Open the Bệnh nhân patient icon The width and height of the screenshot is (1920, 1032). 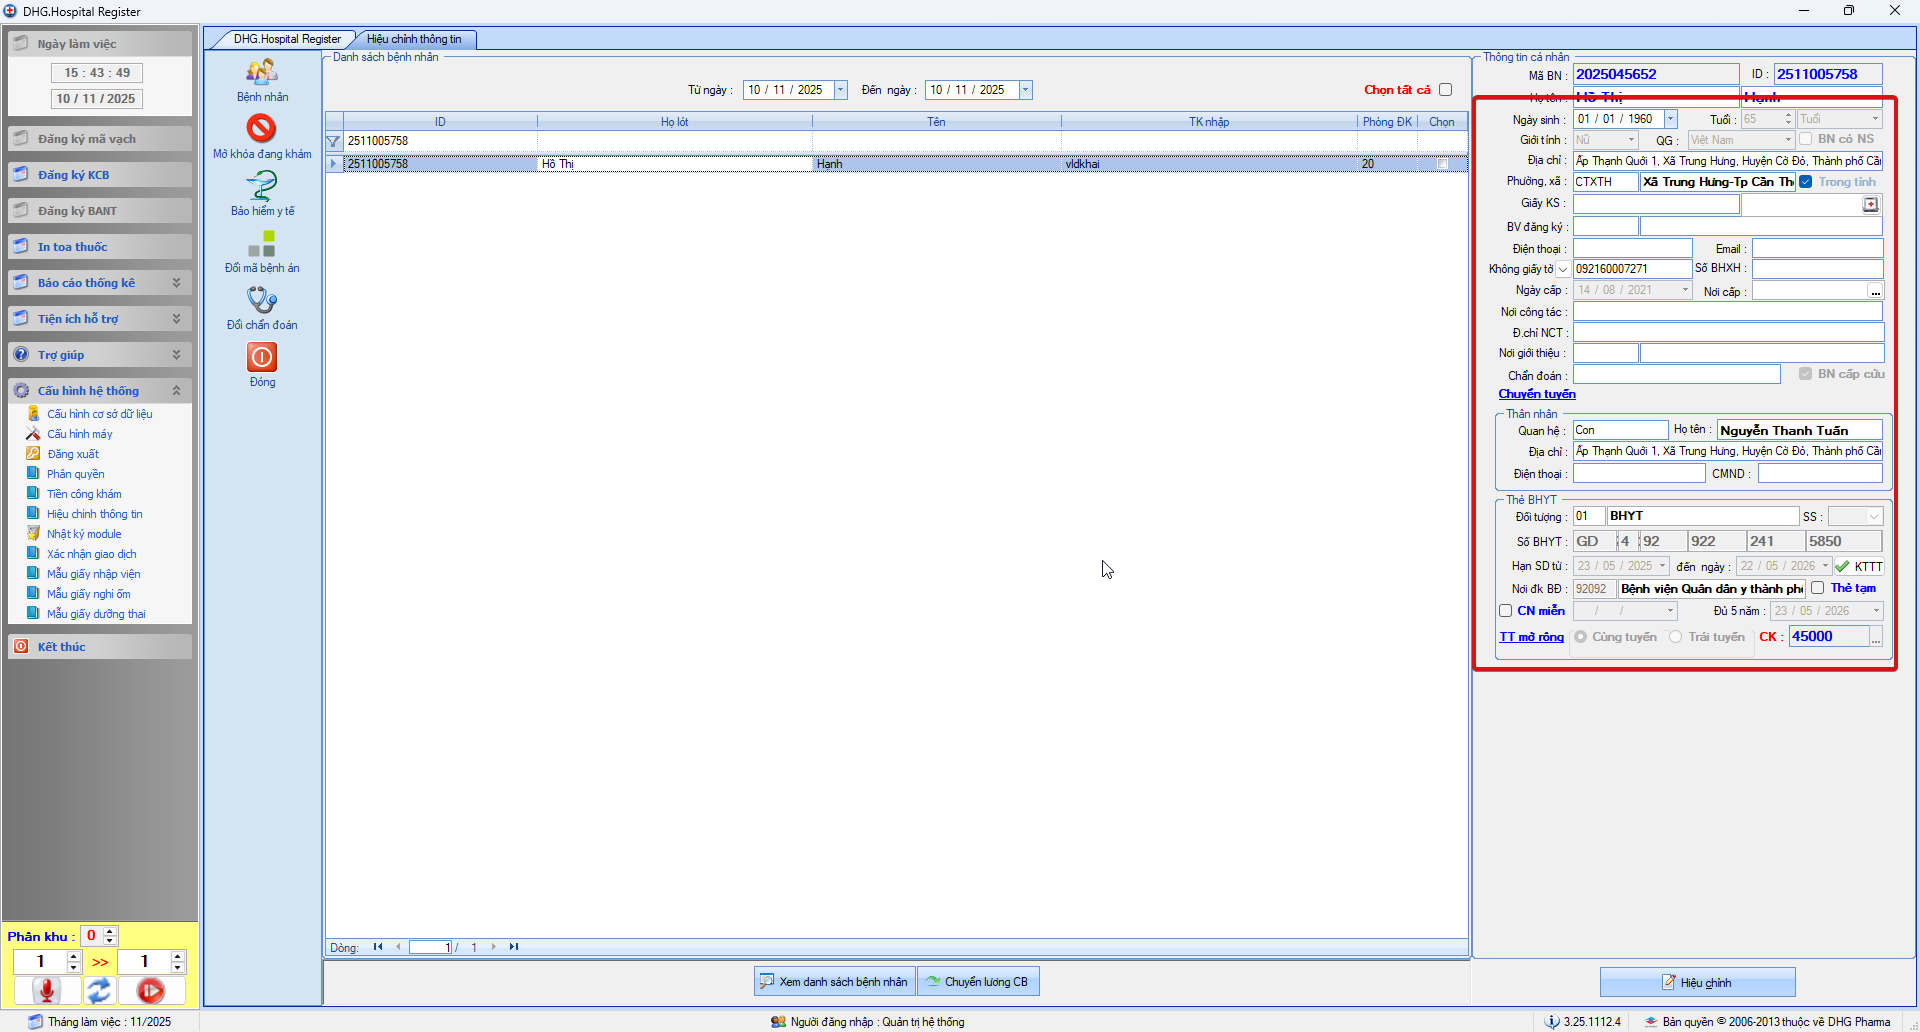click(x=262, y=72)
